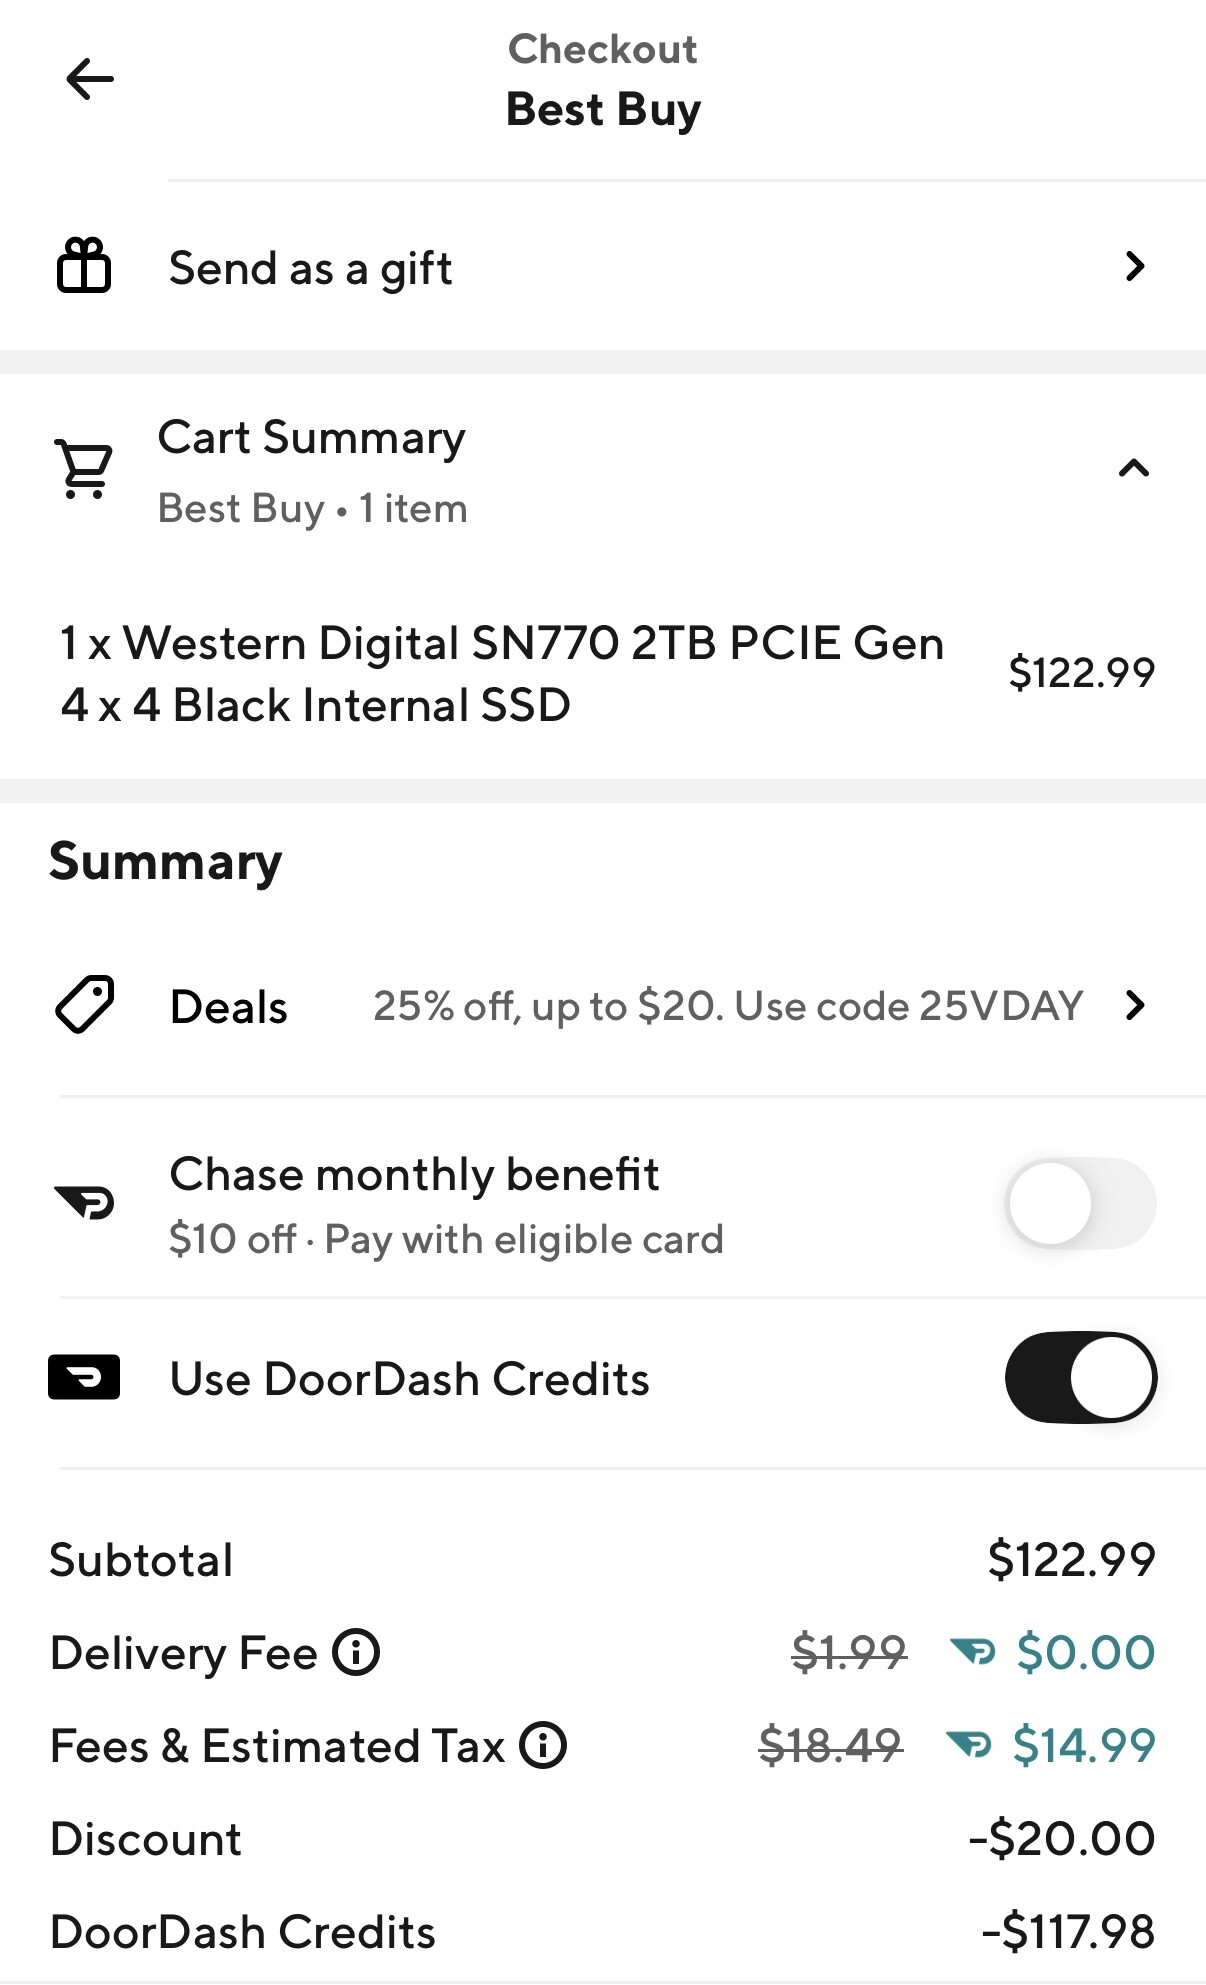Collapse the Cart Summary section
This screenshot has height=1985, width=1206.
point(1133,468)
